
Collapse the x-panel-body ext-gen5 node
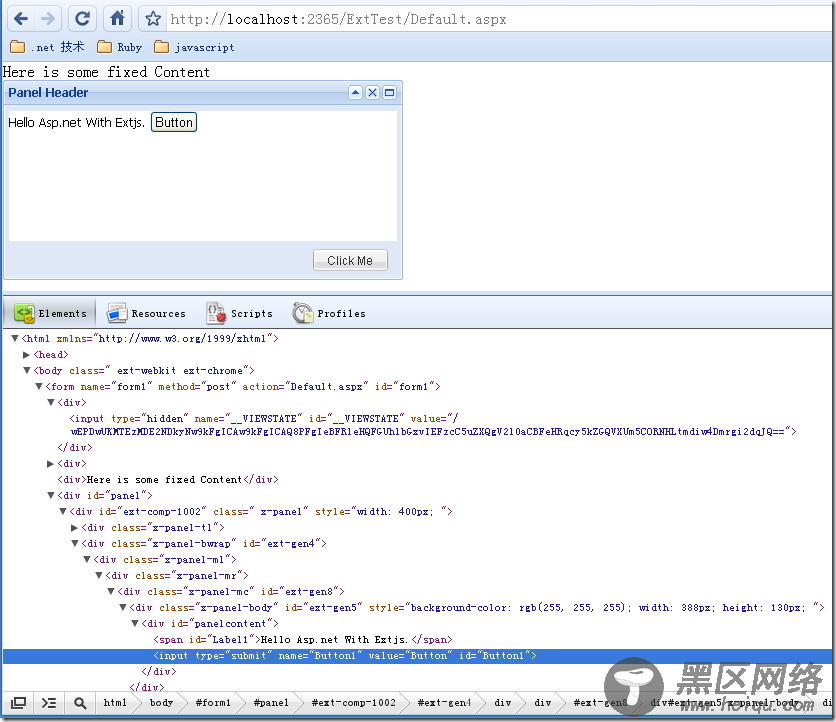pos(123,607)
